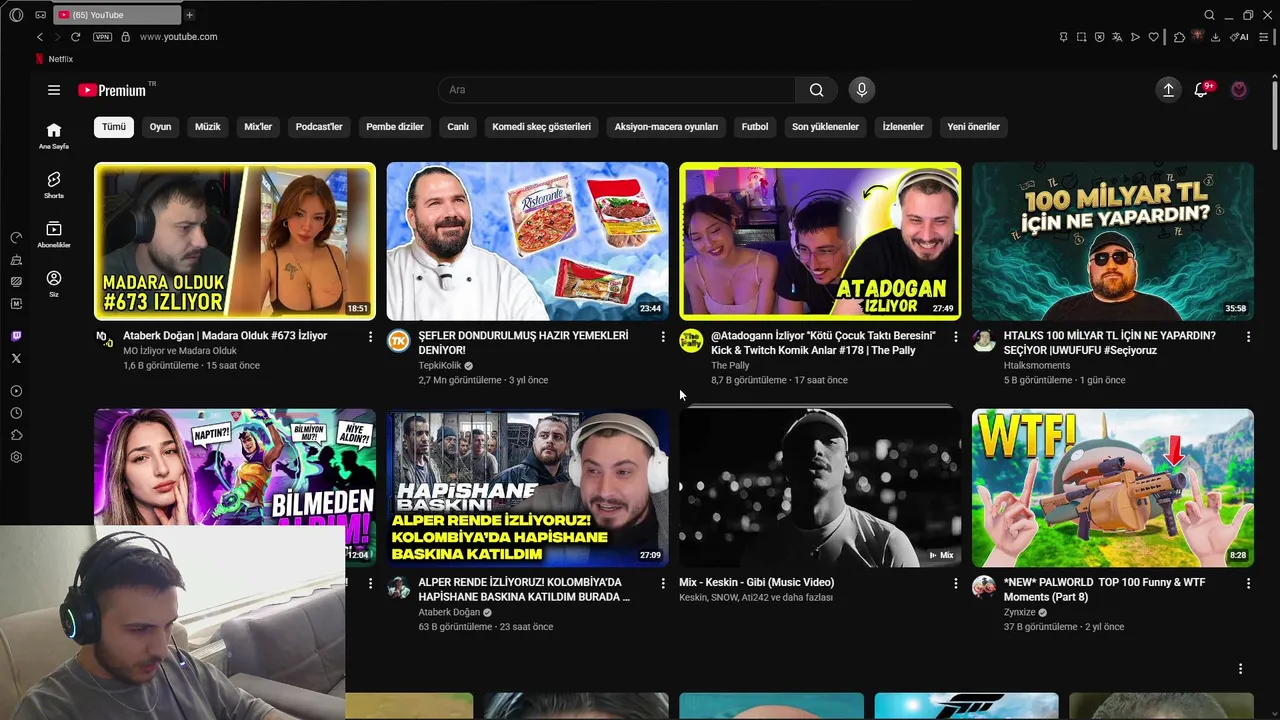Viewport: 1280px width, 720px height.
Task: Open X in the Opera sidebar
Action: click(x=16, y=358)
